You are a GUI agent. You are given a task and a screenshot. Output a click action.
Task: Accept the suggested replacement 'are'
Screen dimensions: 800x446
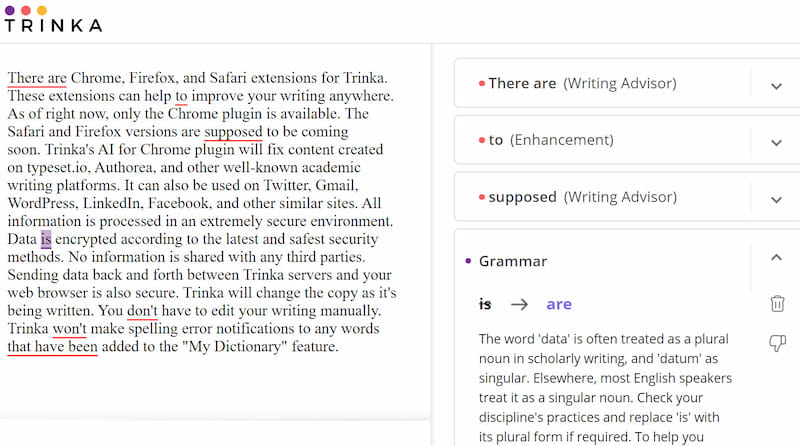click(x=559, y=304)
